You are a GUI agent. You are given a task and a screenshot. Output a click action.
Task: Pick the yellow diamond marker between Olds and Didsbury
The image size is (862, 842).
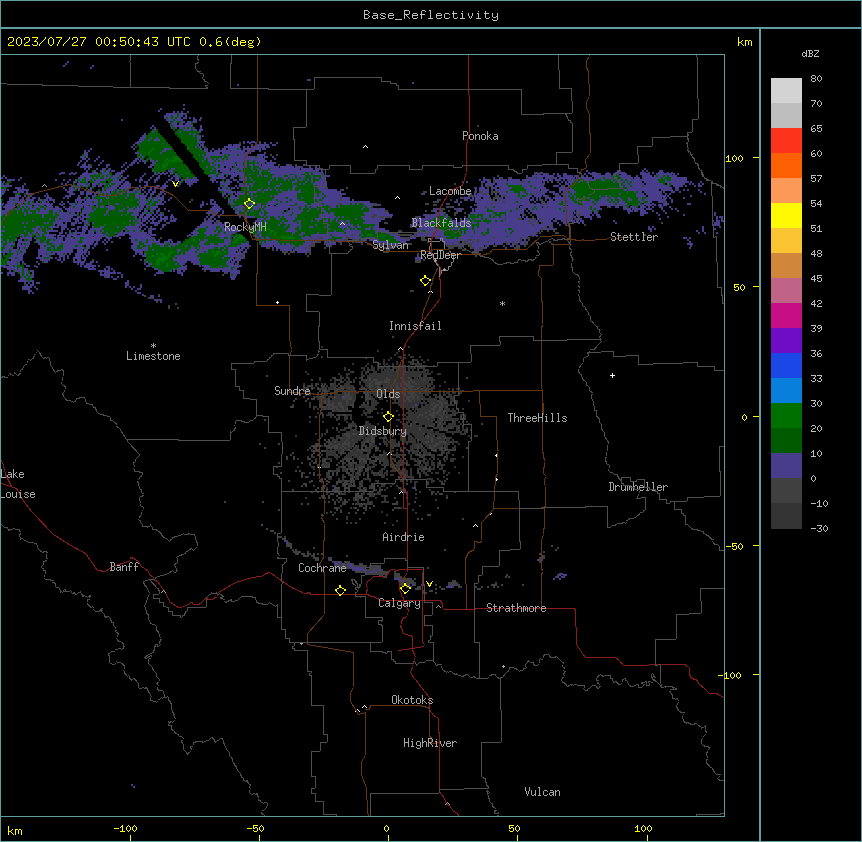[388, 417]
